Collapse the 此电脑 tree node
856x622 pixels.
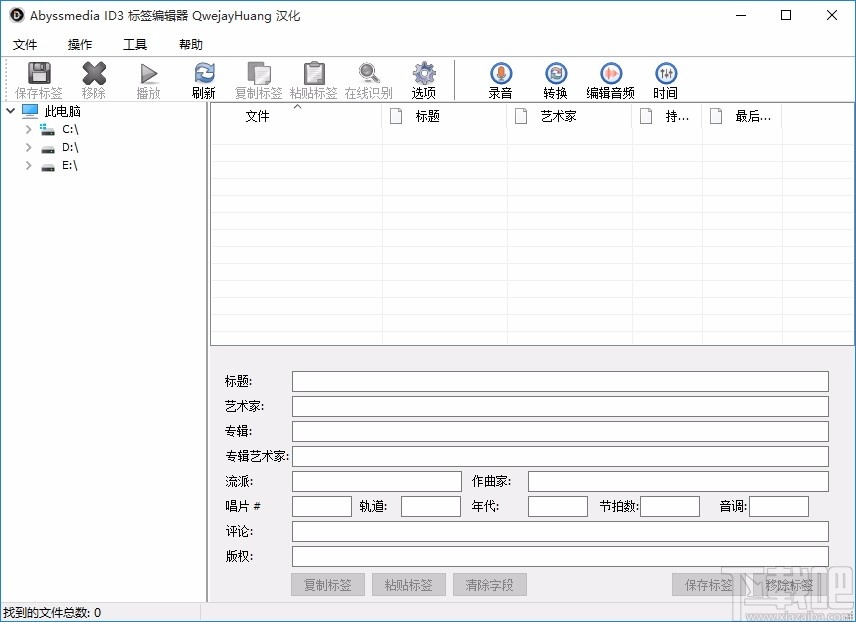(11, 111)
